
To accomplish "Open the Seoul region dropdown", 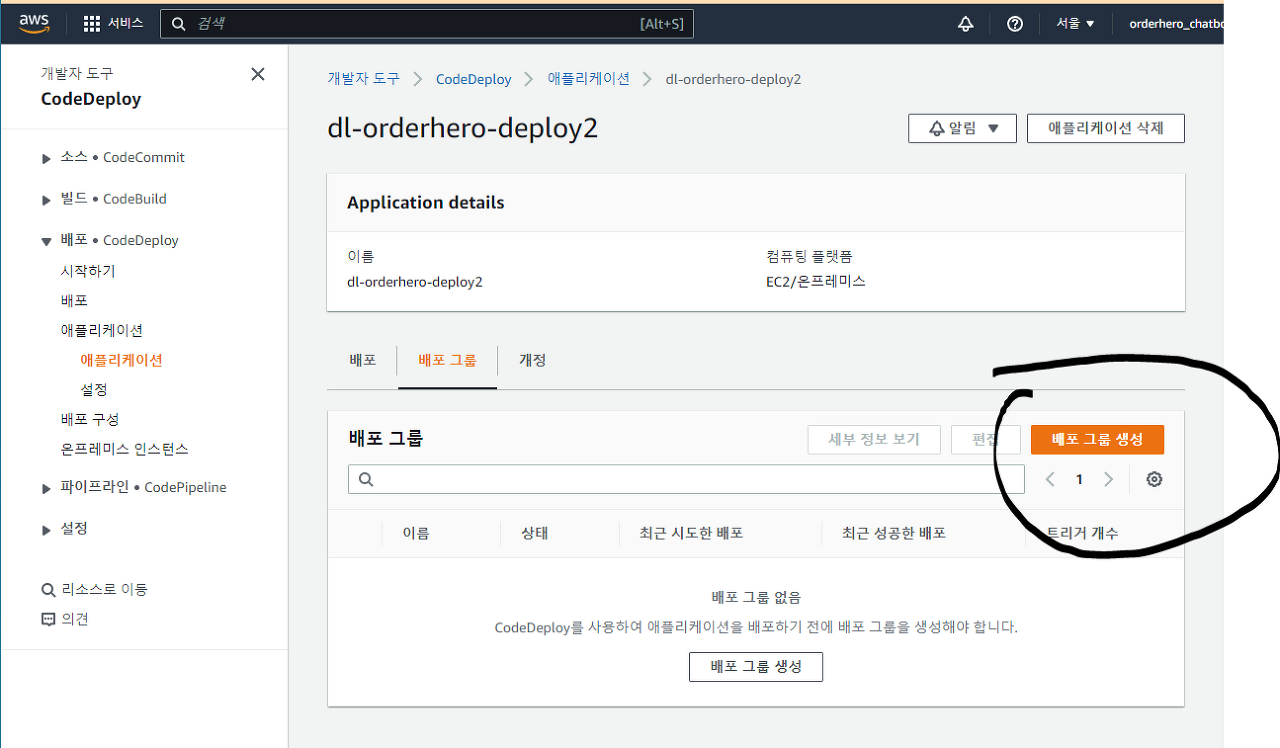I will click(1076, 24).
